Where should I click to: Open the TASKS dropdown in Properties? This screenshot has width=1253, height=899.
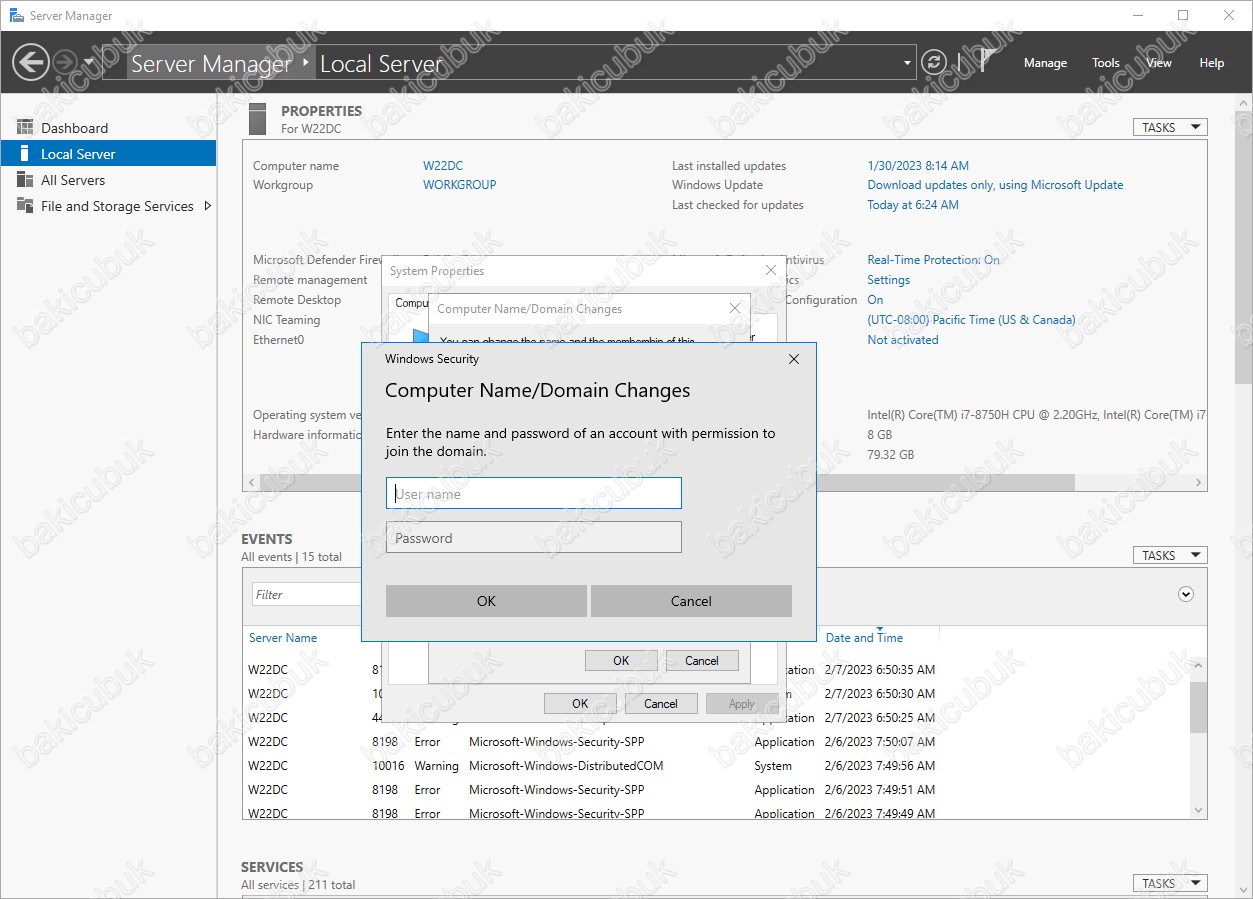pos(1170,127)
